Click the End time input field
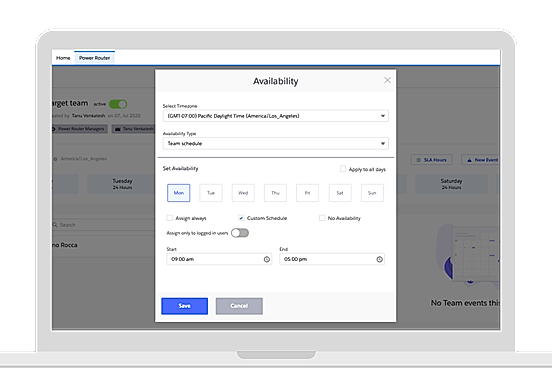552x368 pixels. click(332, 259)
